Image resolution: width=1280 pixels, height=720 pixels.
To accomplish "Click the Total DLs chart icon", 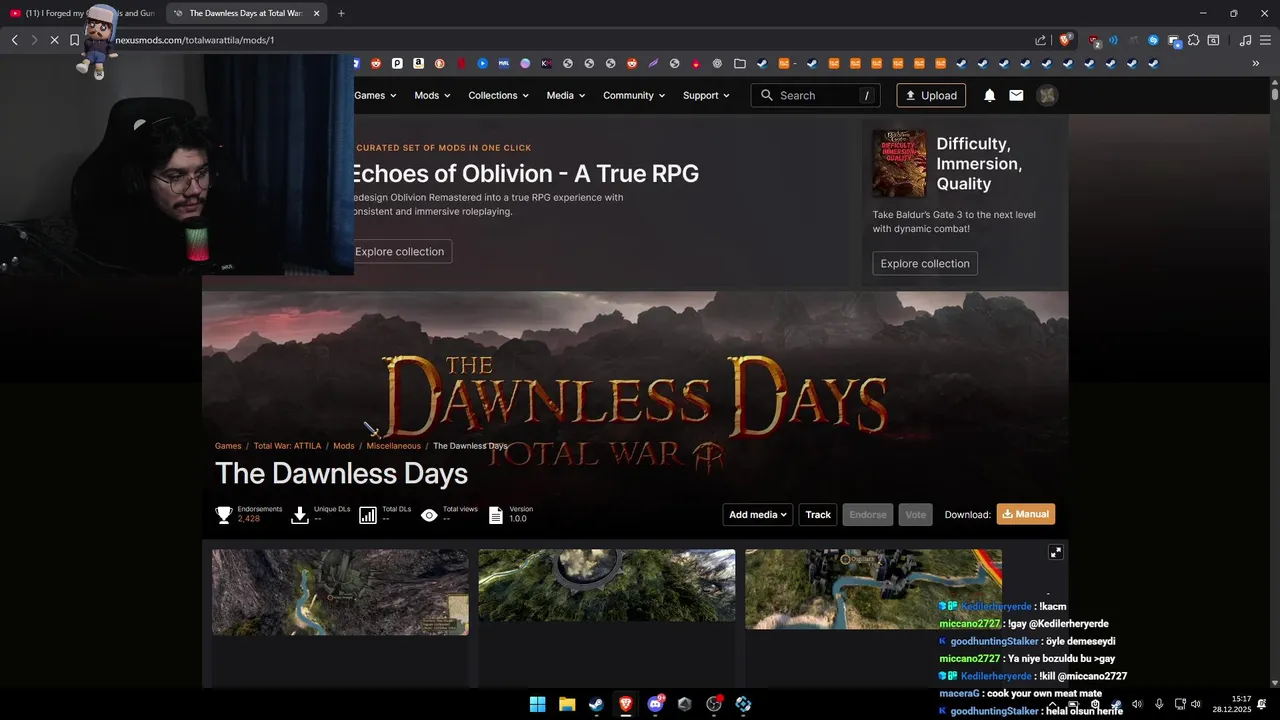I will tap(368, 515).
